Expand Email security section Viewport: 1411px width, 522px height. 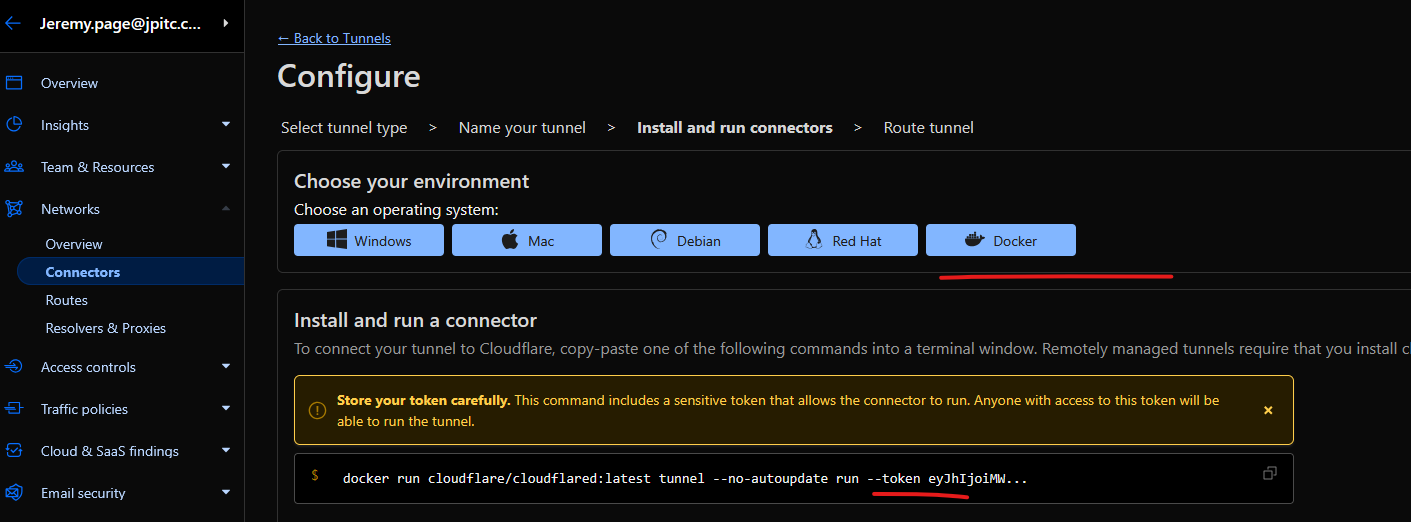[x=226, y=493]
